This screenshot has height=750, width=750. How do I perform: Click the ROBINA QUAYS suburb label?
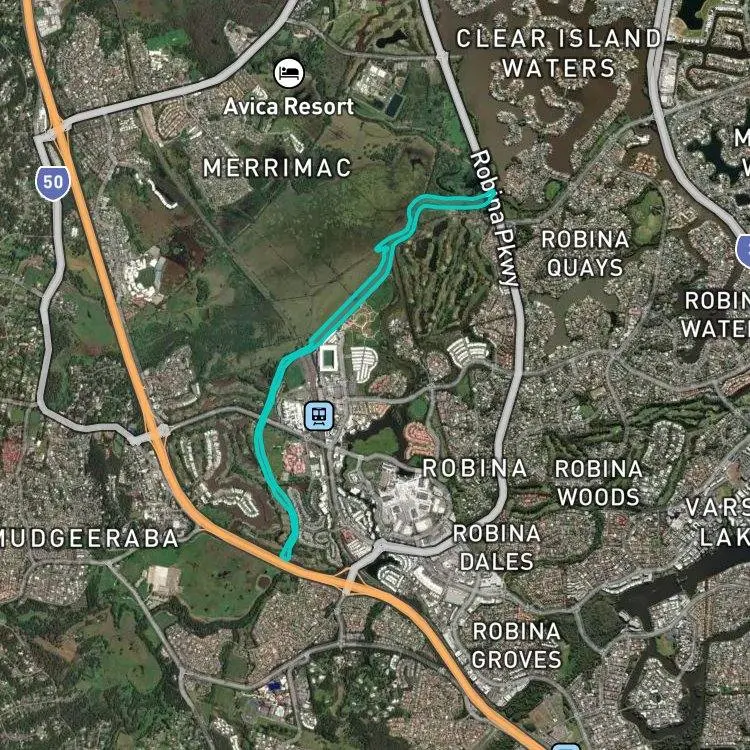pos(585,253)
